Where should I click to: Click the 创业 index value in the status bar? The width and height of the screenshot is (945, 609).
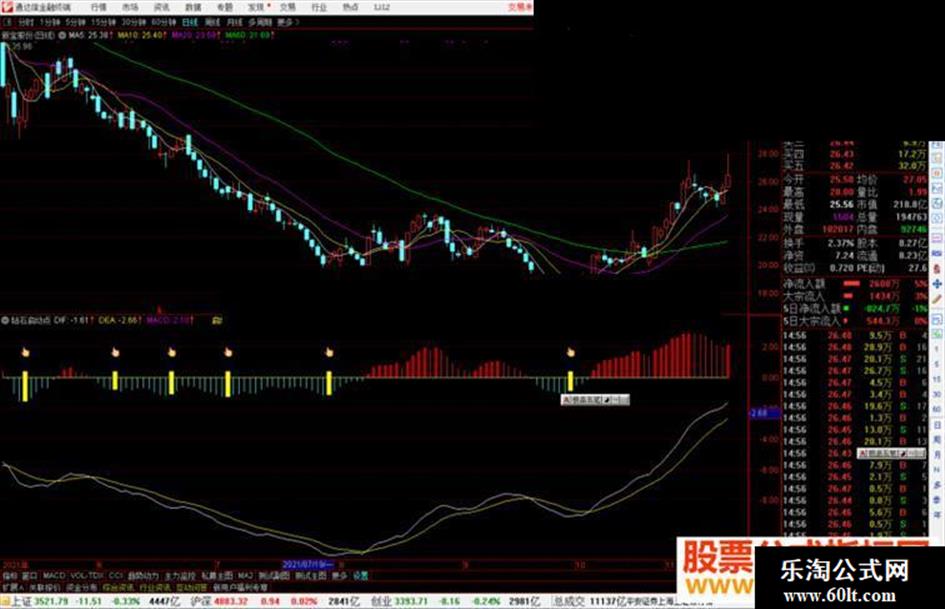click(x=412, y=602)
